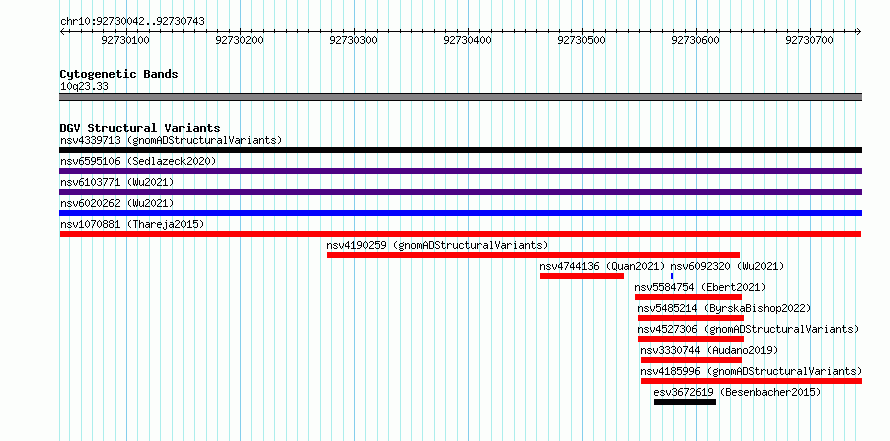
Task: Select the black bar under esv3672619
Action: coord(685,402)
